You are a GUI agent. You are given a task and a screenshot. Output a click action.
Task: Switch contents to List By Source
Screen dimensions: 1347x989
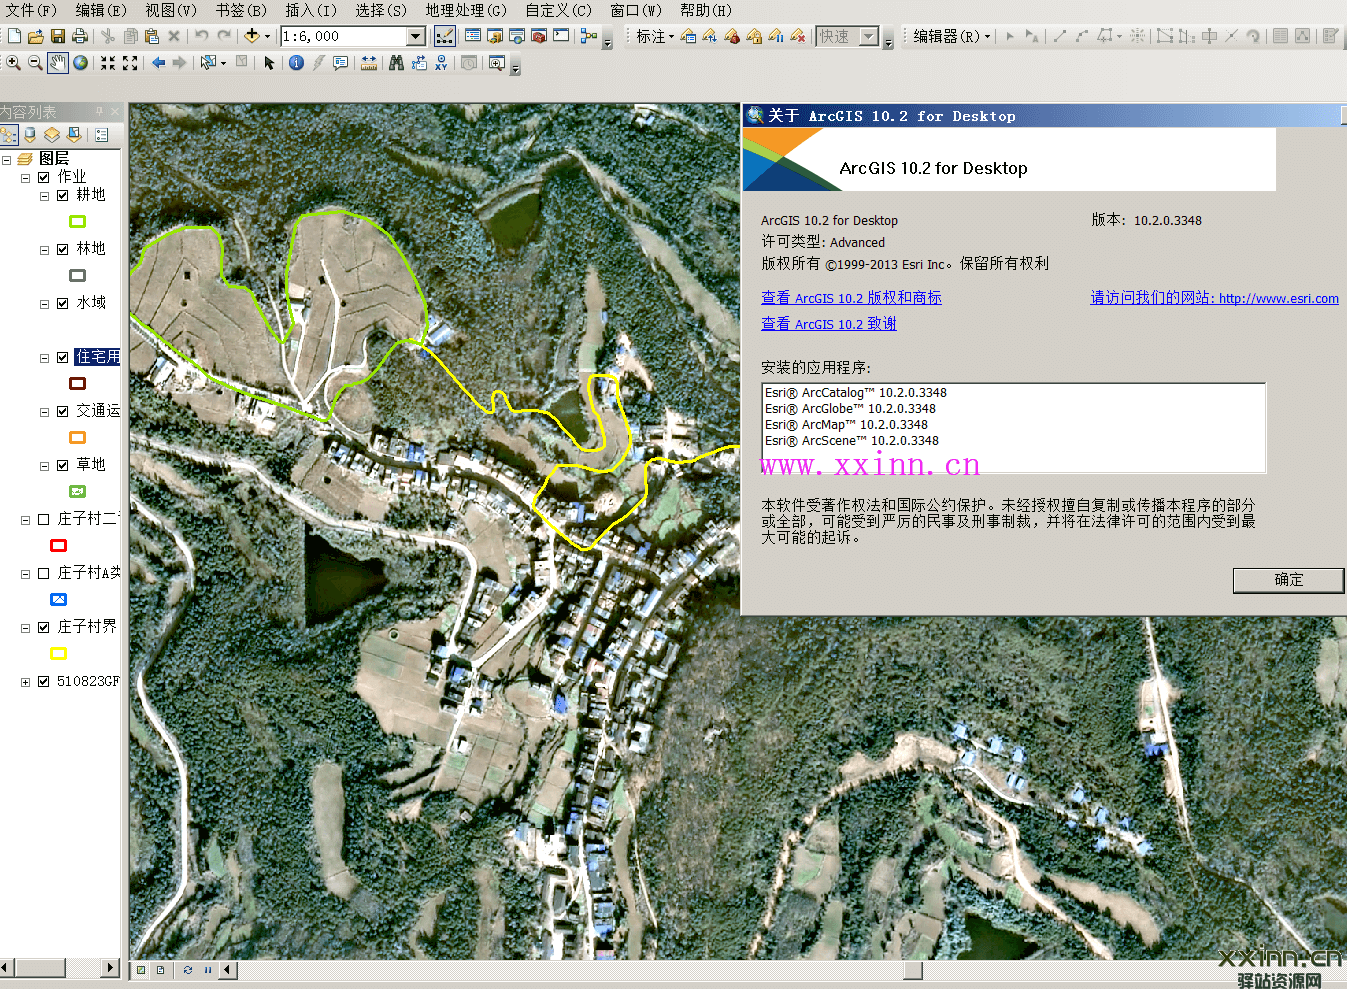(30, 135)
